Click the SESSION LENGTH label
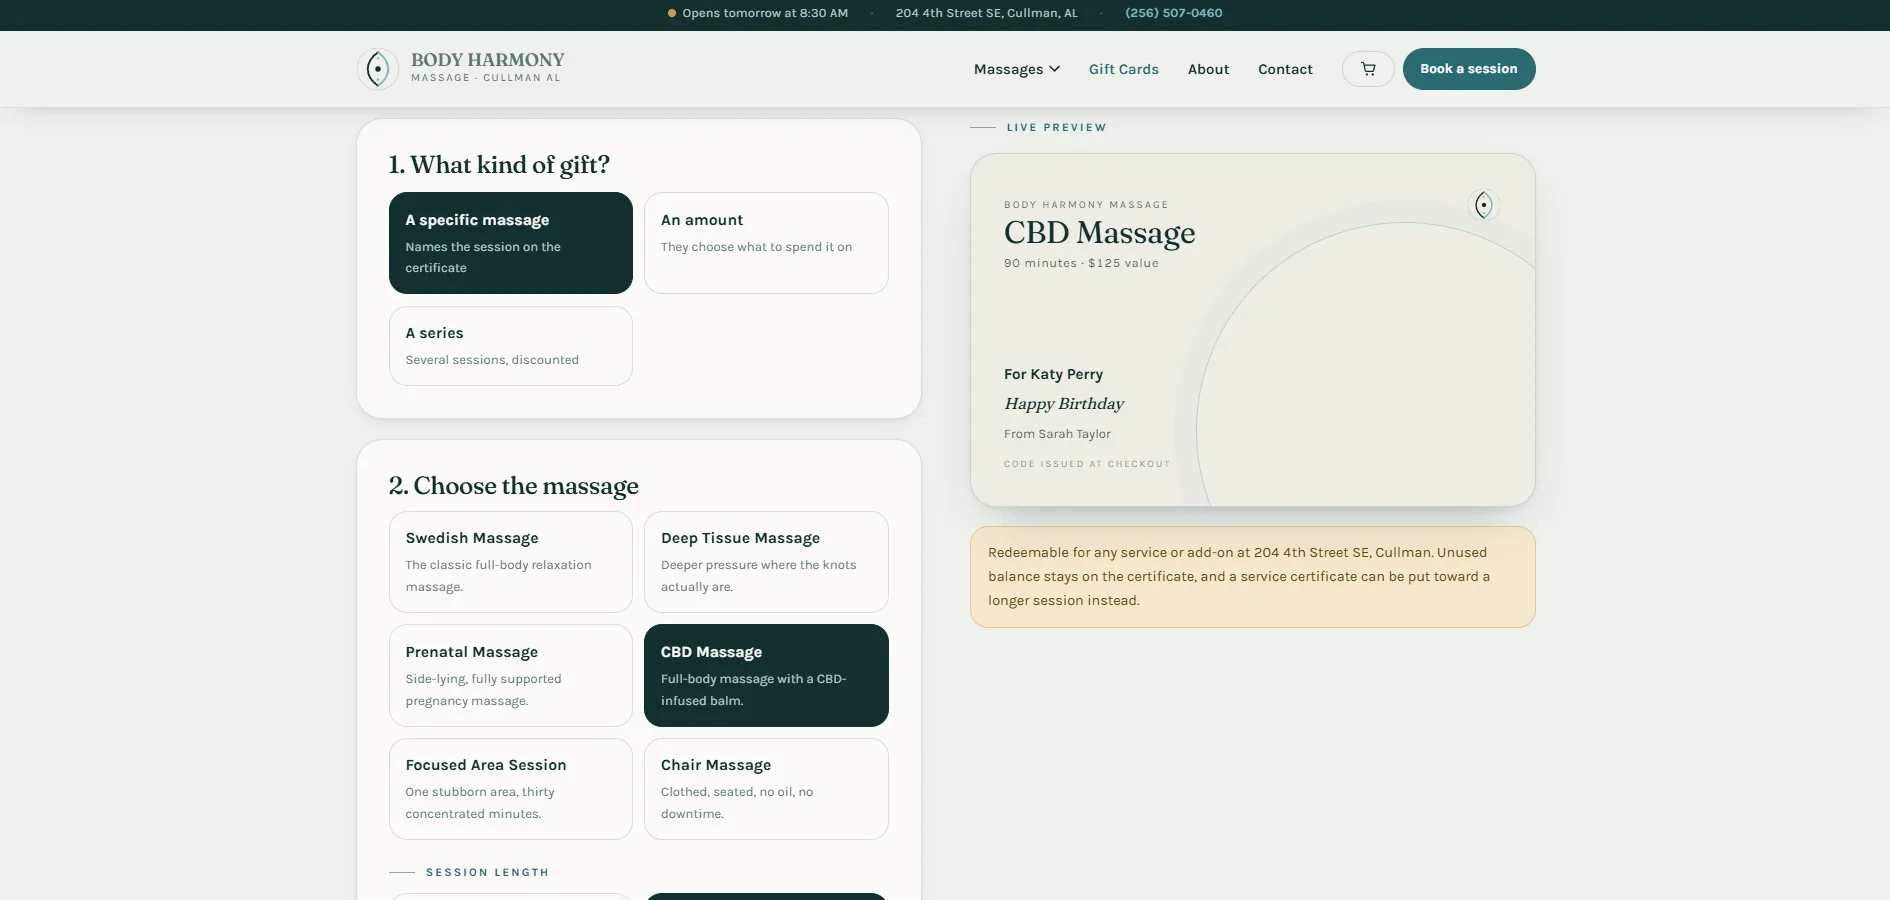Image resolution: width=1890 pixels, height=900 pixels. [487, 872]
